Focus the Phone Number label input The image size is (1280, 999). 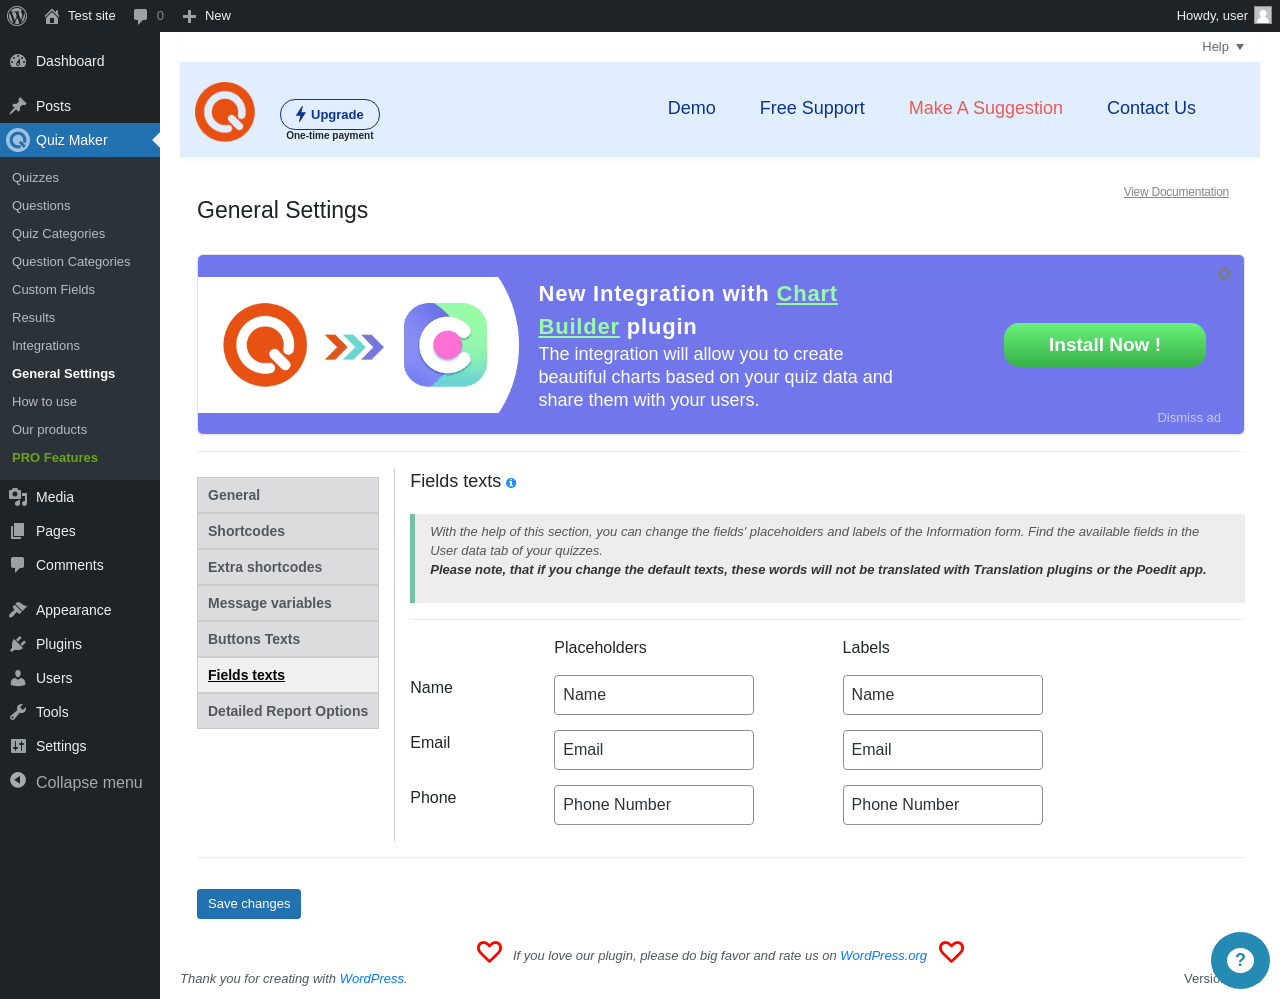click(x=943, y=805)
